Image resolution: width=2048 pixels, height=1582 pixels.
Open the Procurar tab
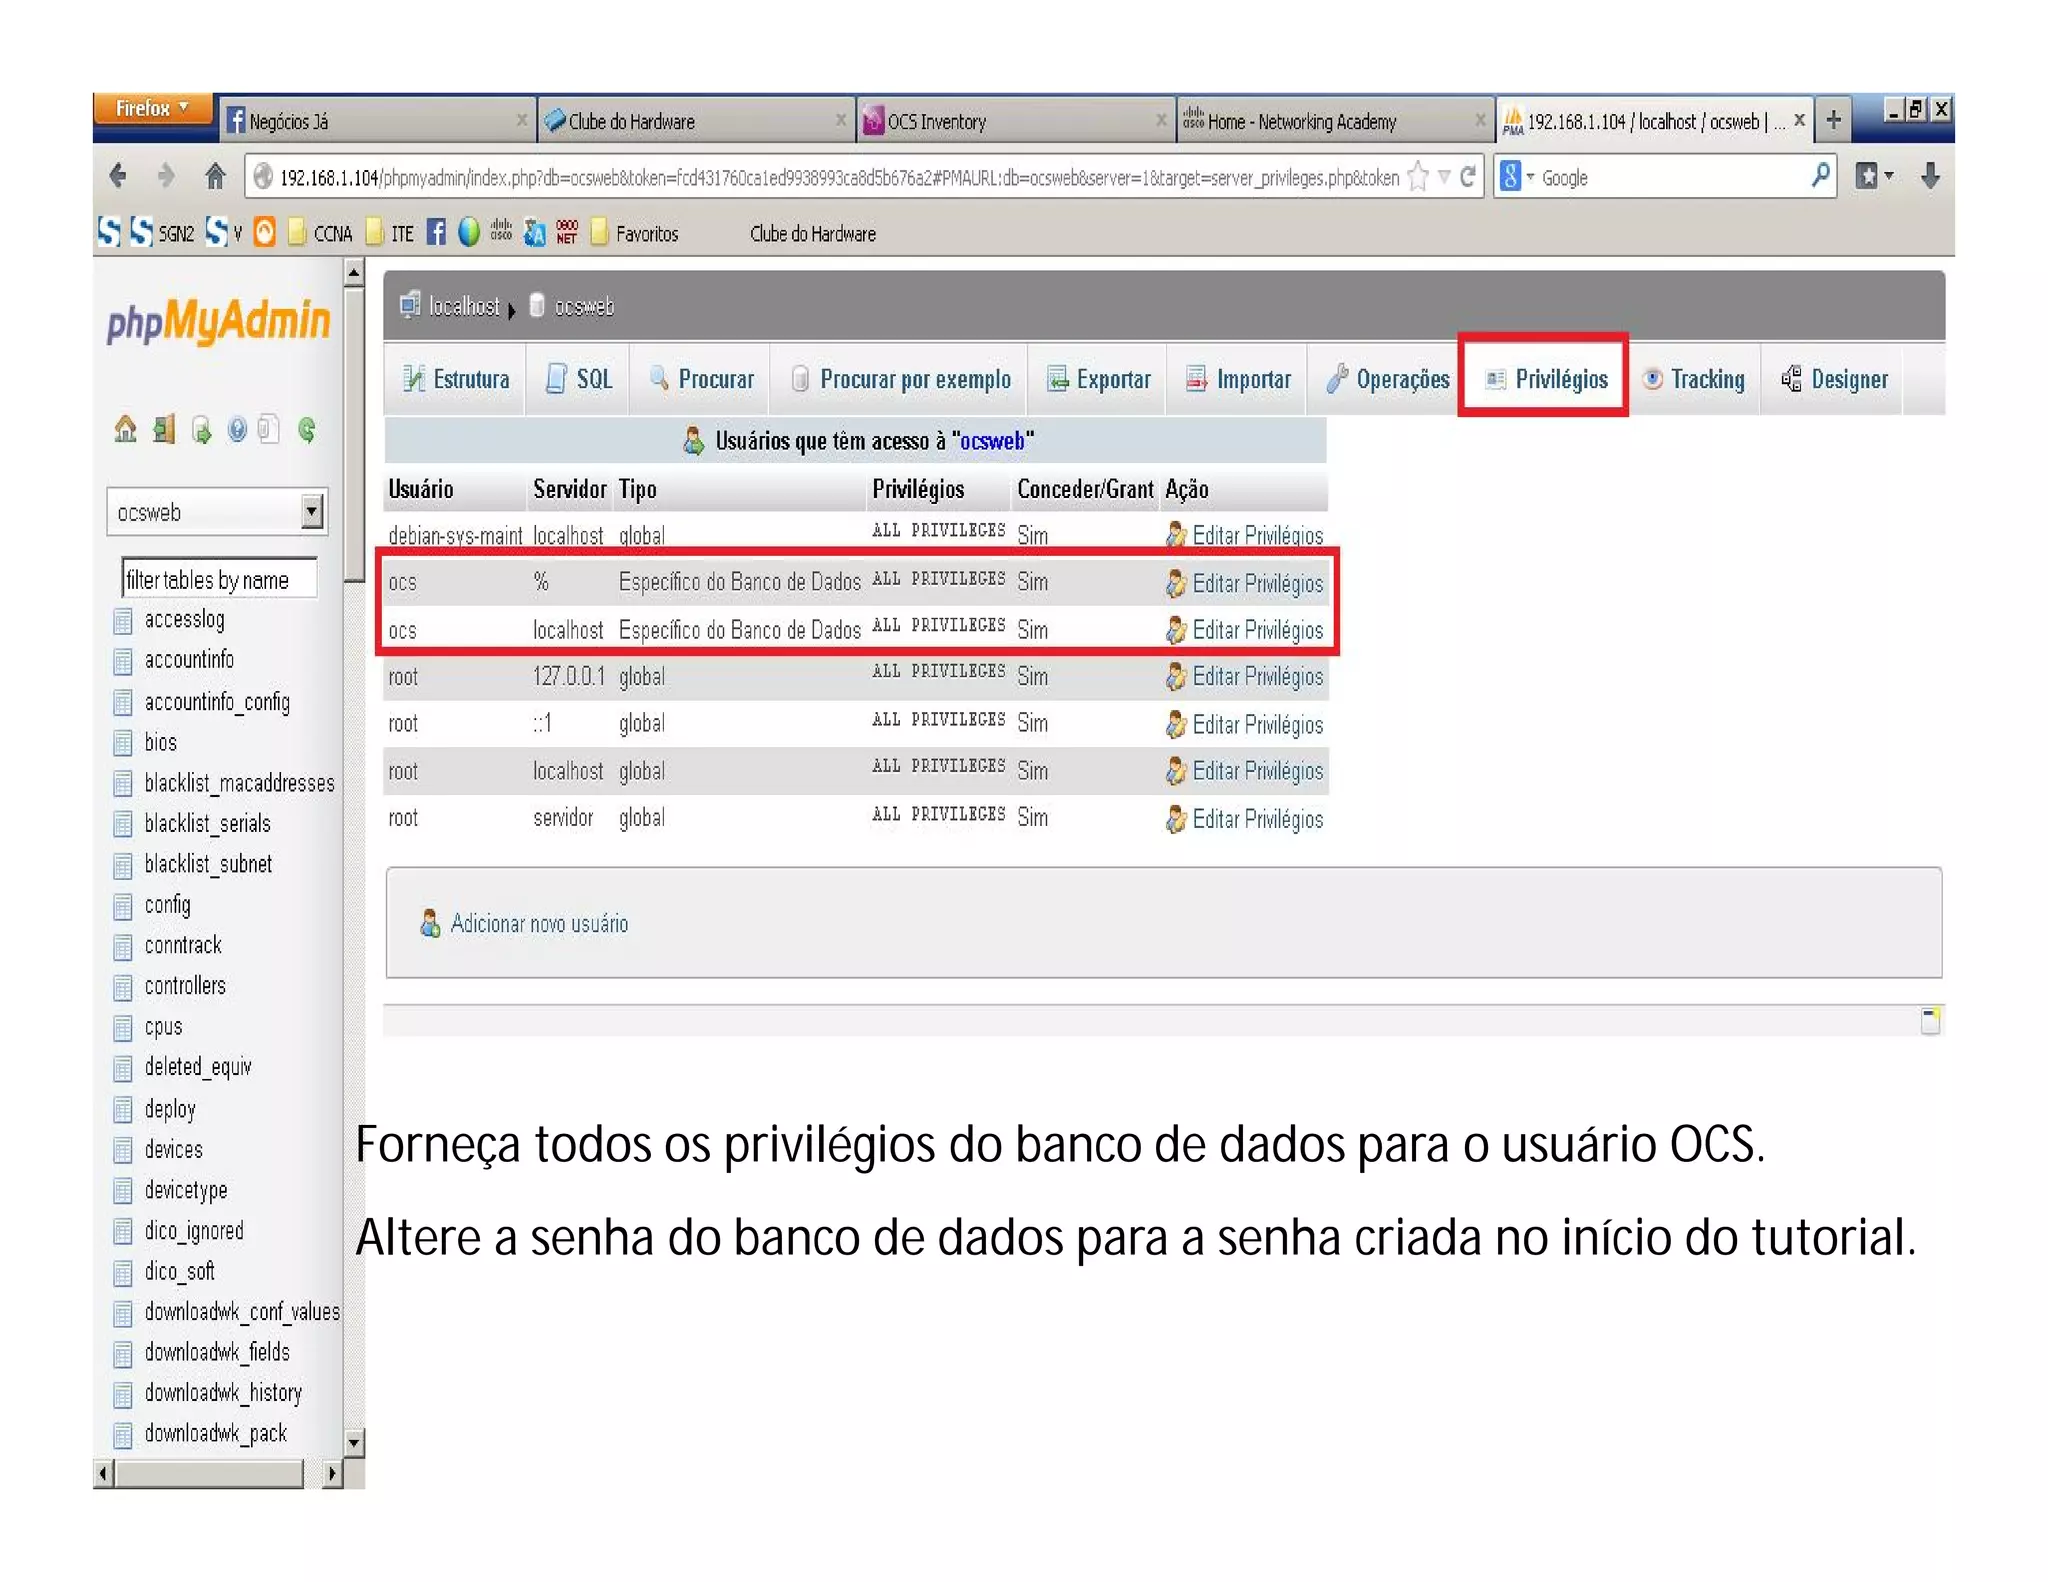point(700,379)
